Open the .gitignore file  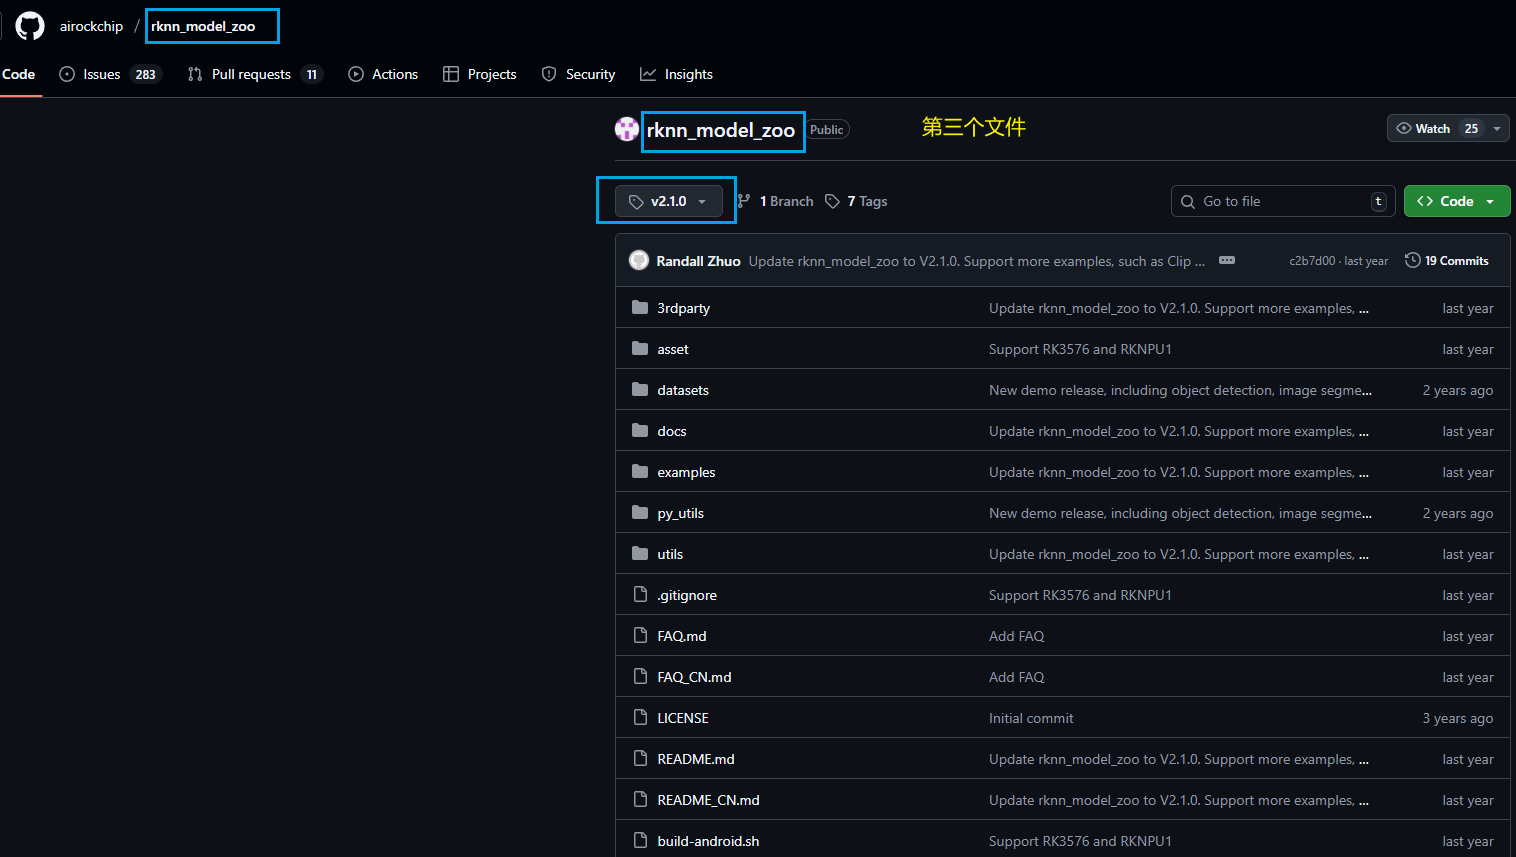point(687,595)
